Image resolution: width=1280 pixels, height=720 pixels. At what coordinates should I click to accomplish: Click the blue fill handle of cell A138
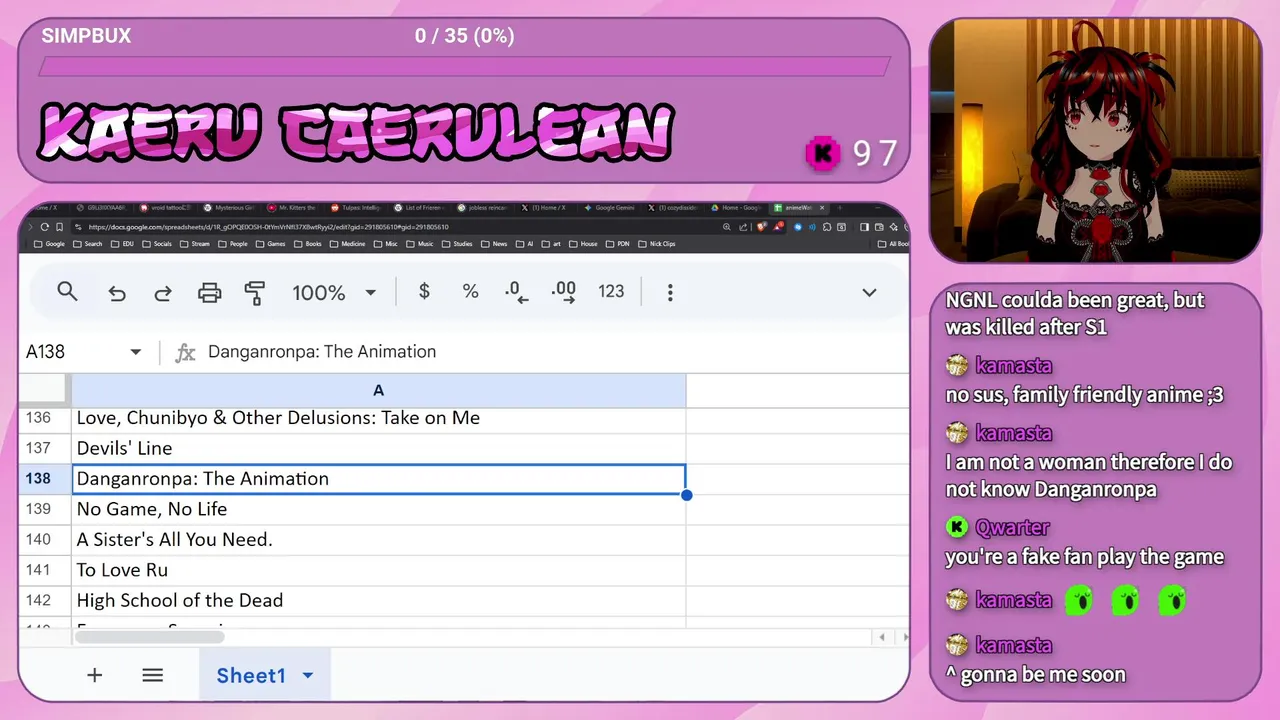(686, 495)
